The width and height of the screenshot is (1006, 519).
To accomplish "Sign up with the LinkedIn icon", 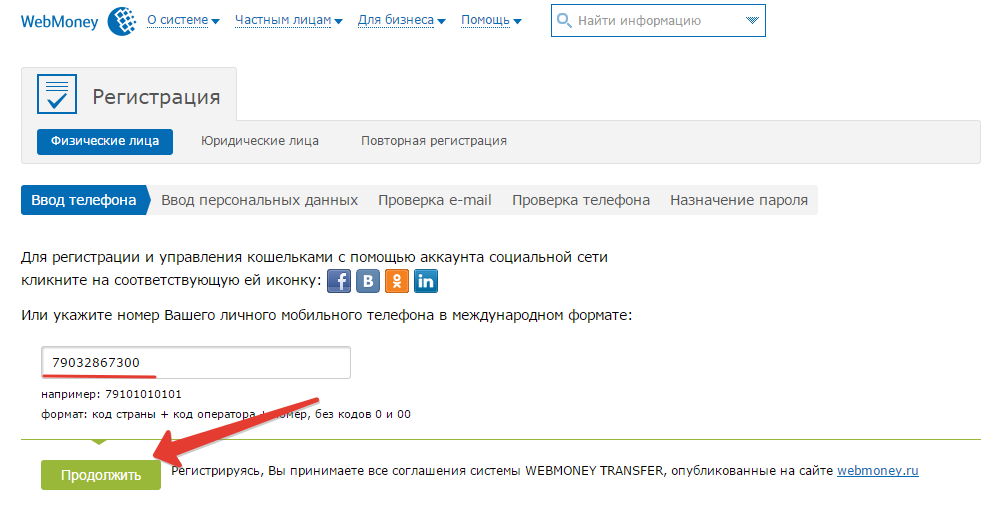I will 425,281.
